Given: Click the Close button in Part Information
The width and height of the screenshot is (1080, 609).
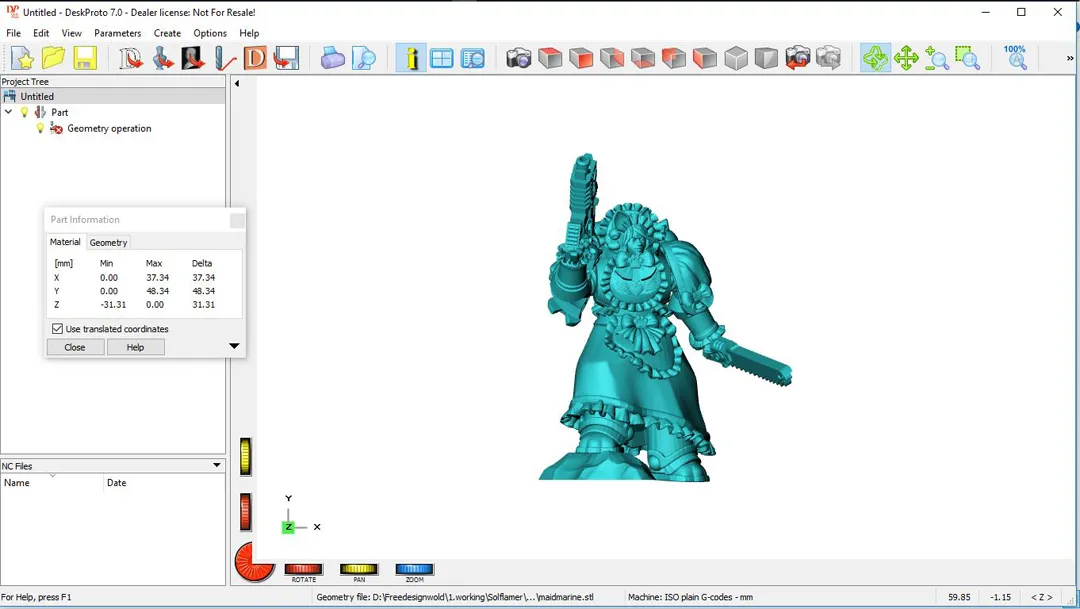Looking at the screenshot, I should [75, 347].
